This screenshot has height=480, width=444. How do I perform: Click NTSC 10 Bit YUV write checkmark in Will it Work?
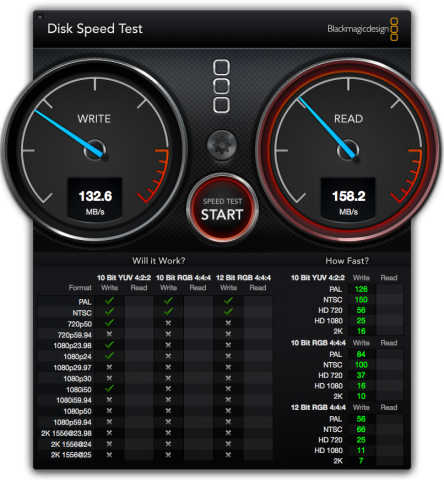point(109,312)
